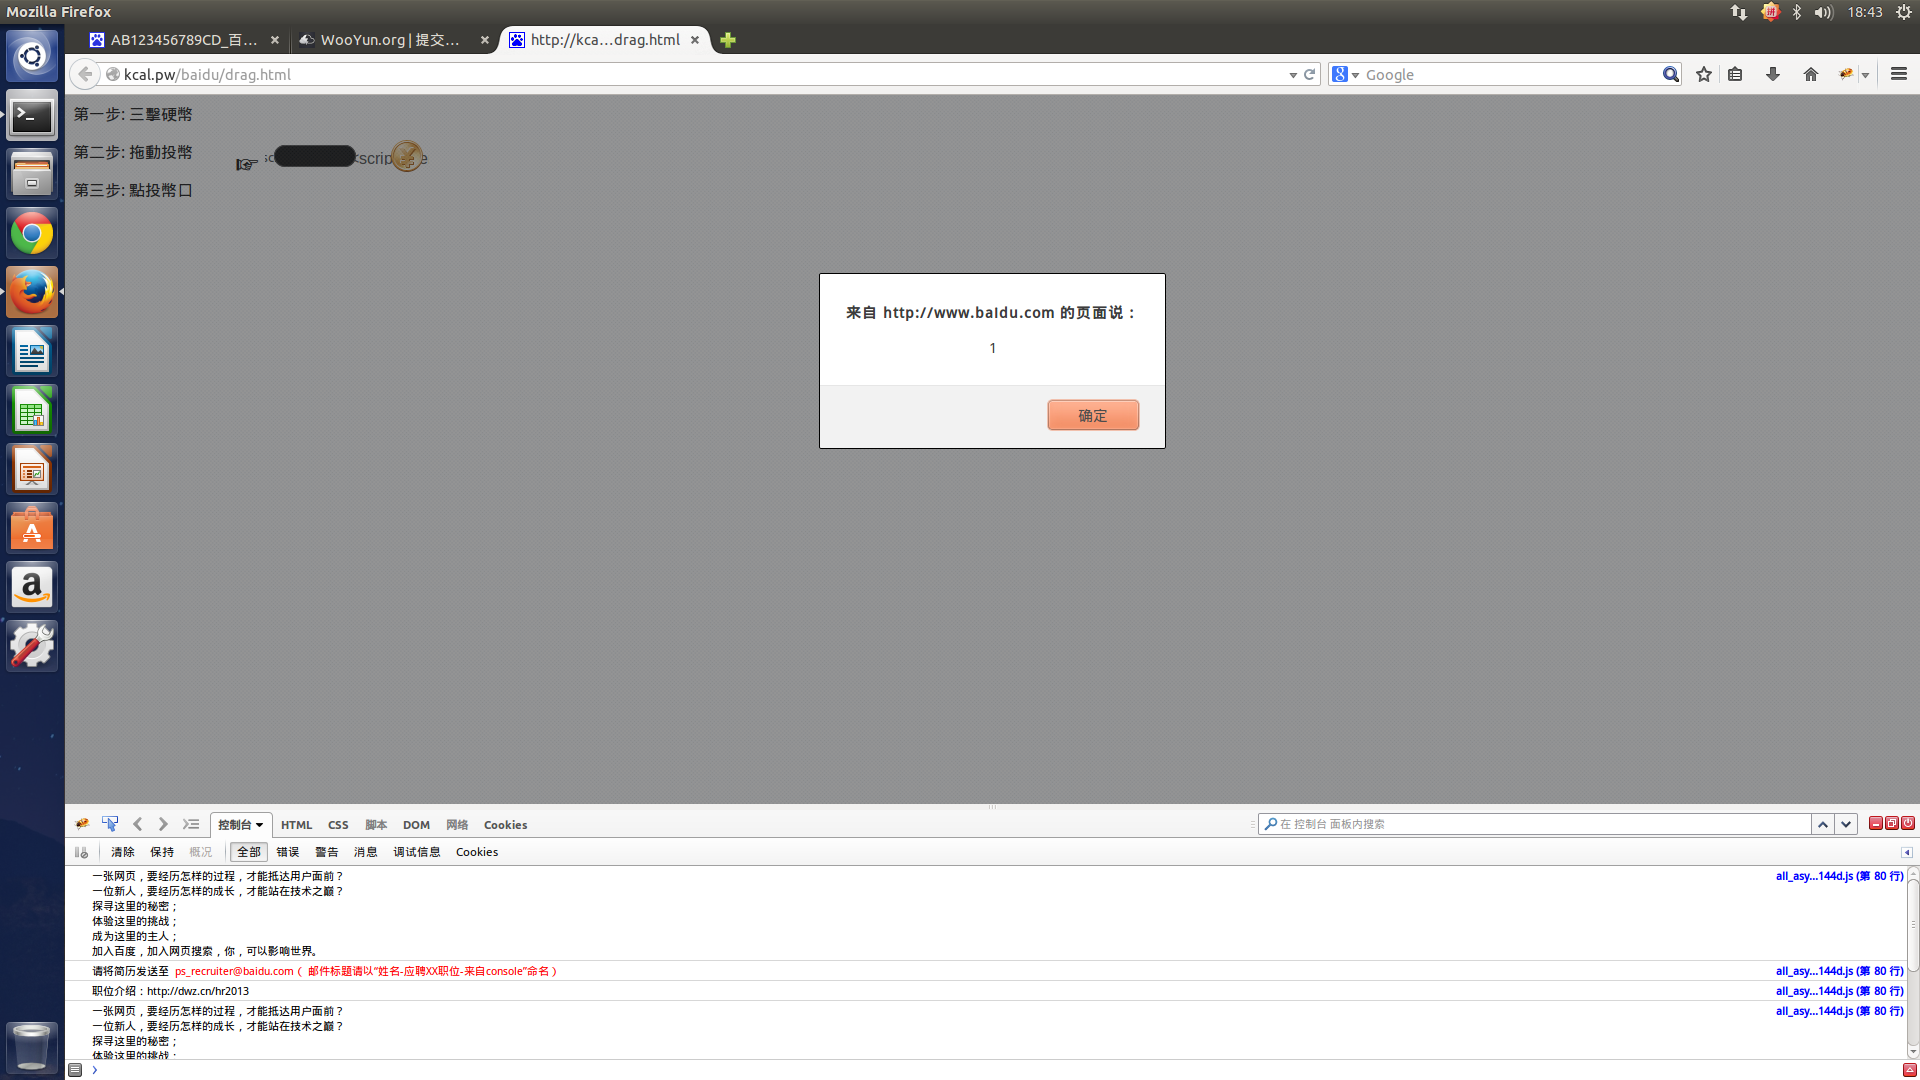
Task: Filter console by Cookies entries
Action: point(477,852)
